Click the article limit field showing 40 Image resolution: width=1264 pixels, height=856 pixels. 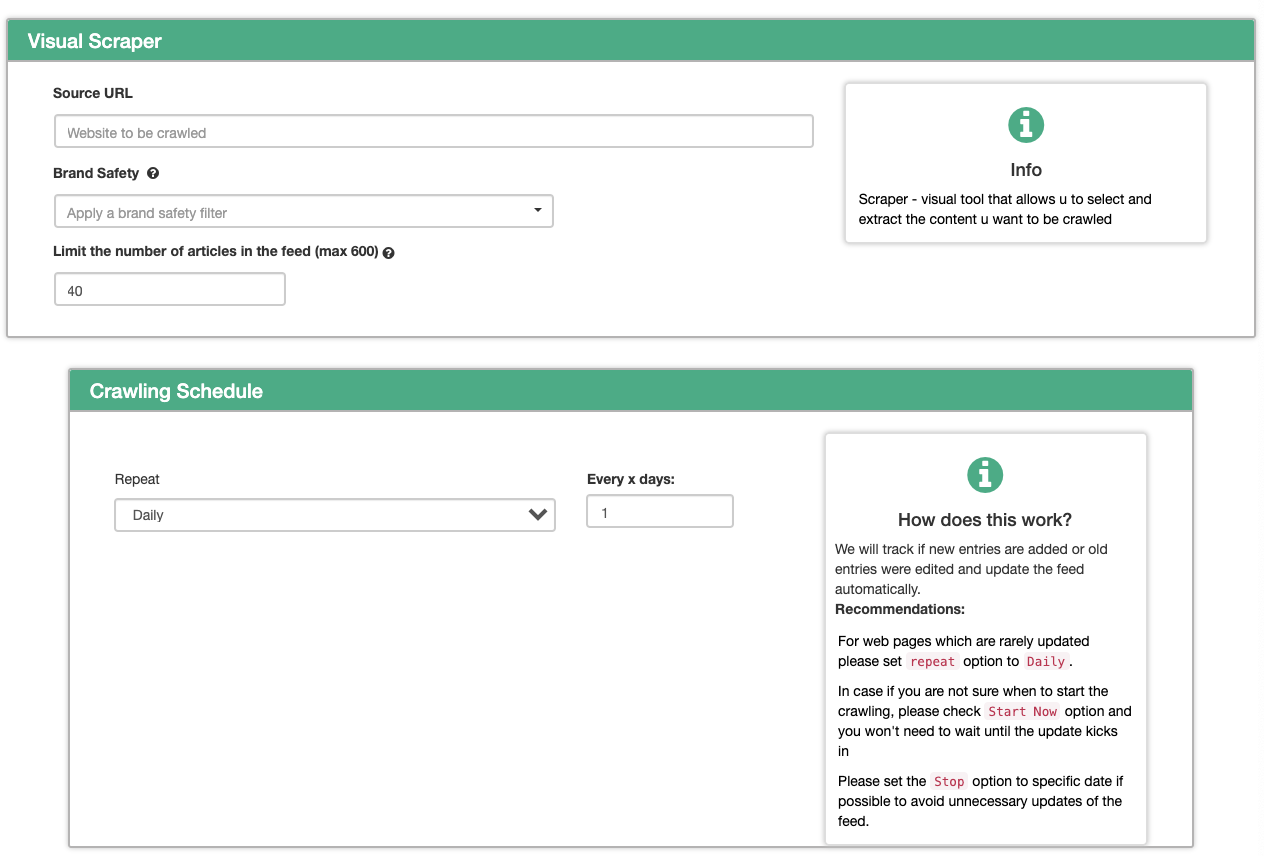click(169, 290)
